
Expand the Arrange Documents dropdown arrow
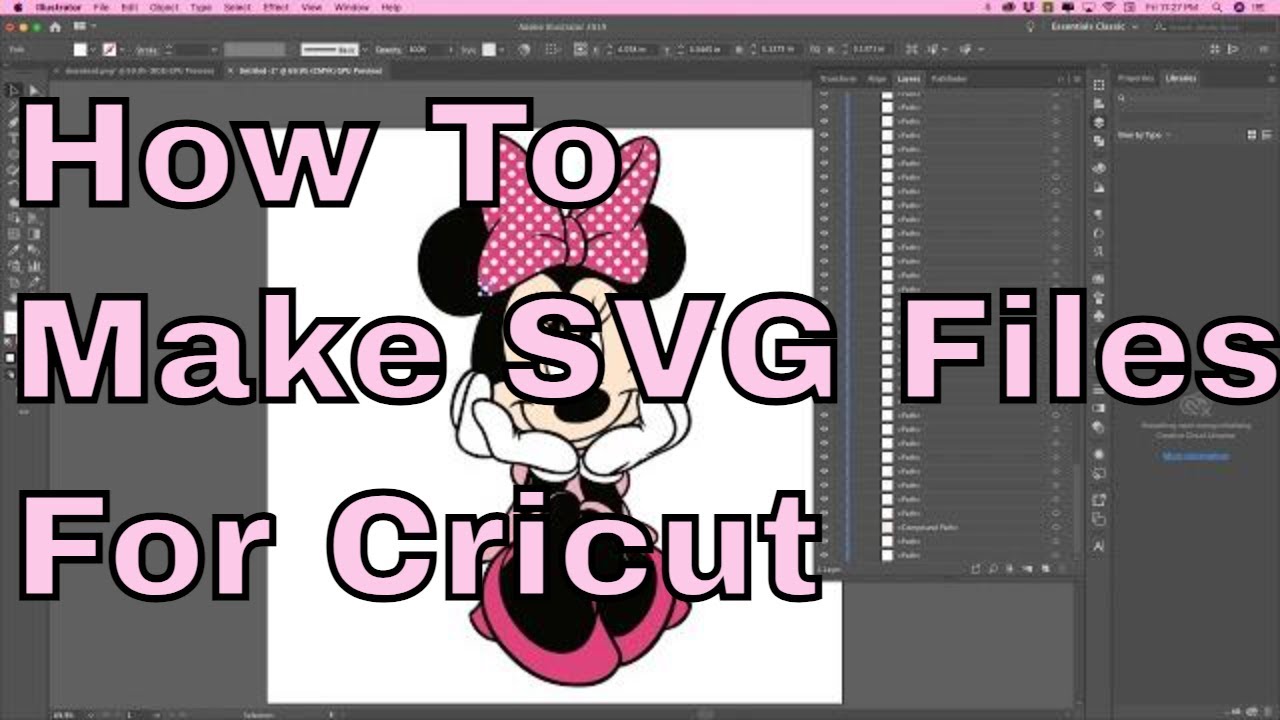point(92,27)
